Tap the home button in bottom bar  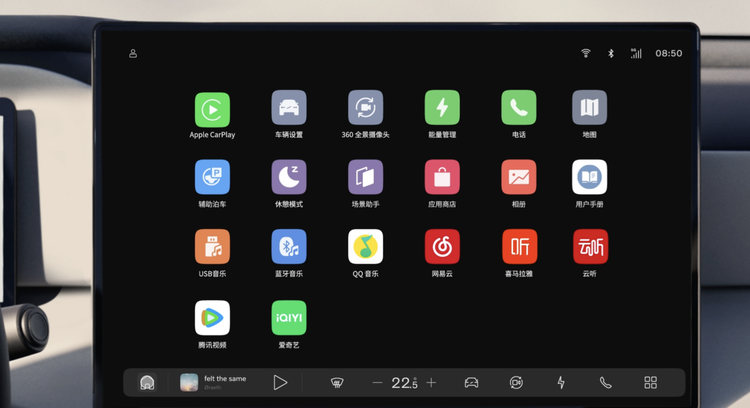pyautogui.click(x=147, y=382)
